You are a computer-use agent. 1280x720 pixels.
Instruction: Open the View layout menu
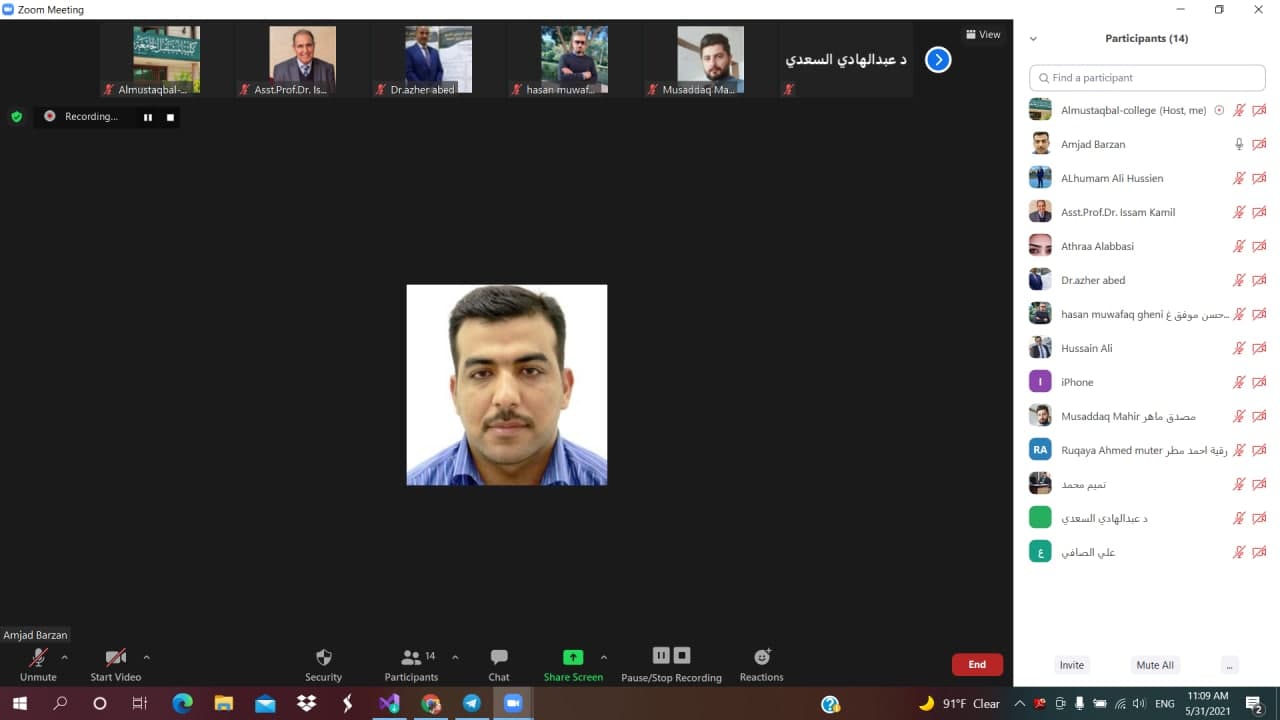983,34
